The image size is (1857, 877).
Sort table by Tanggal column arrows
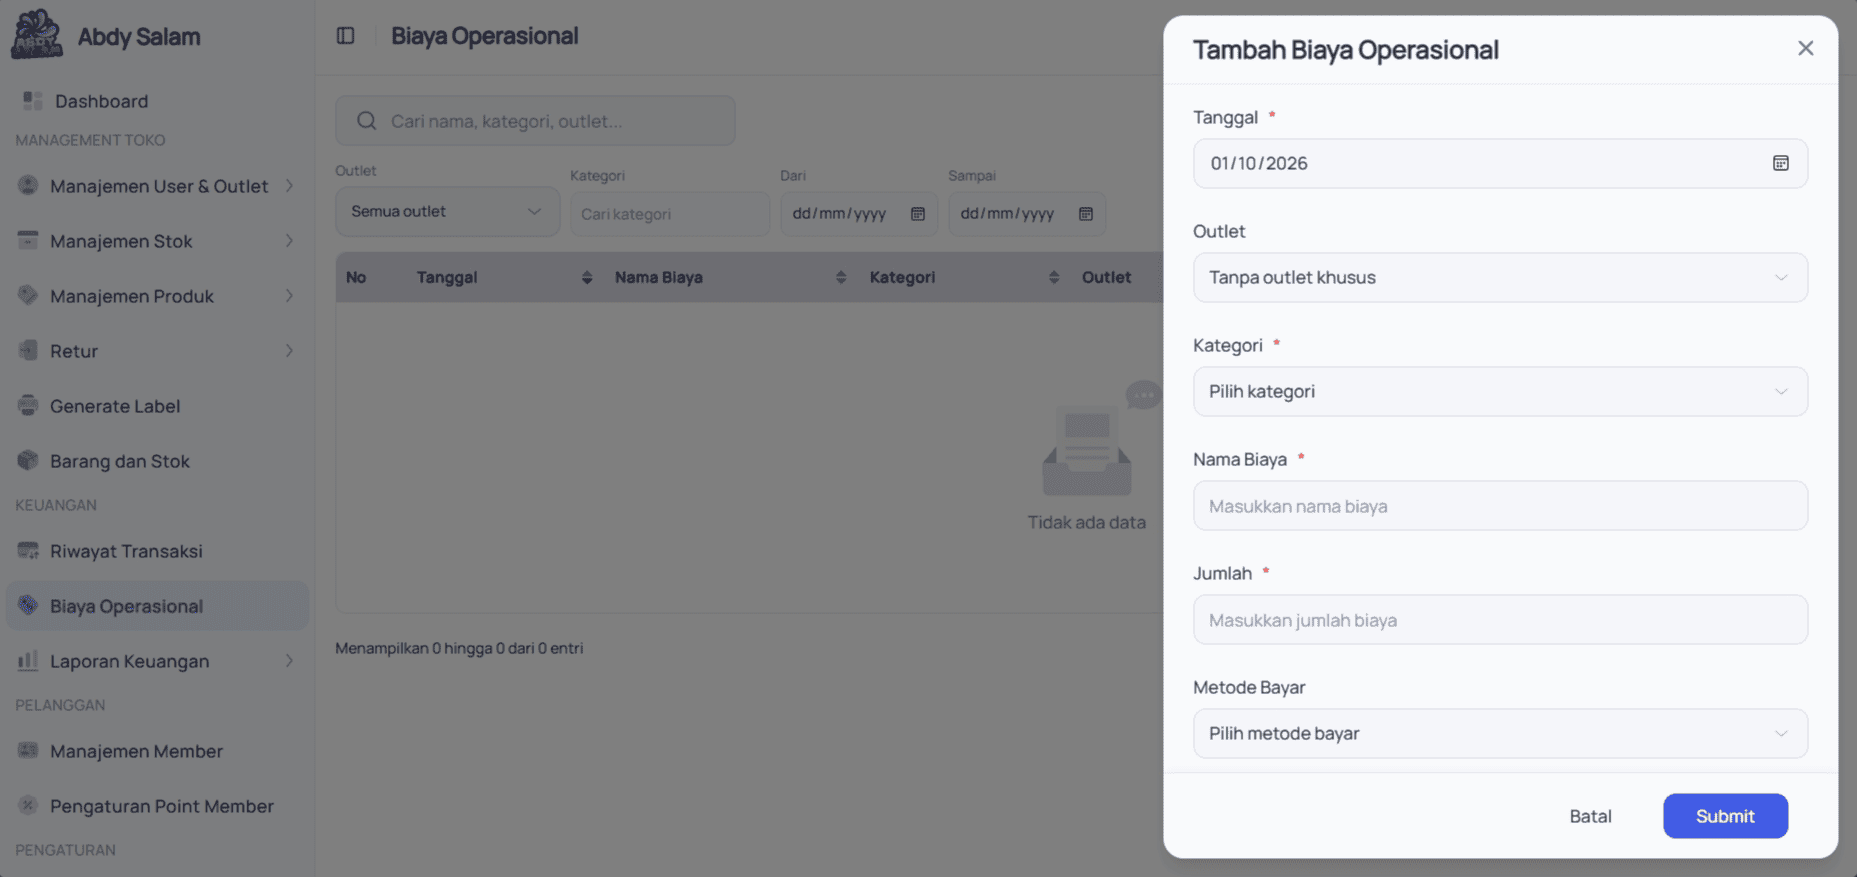[x=587, y=278]
